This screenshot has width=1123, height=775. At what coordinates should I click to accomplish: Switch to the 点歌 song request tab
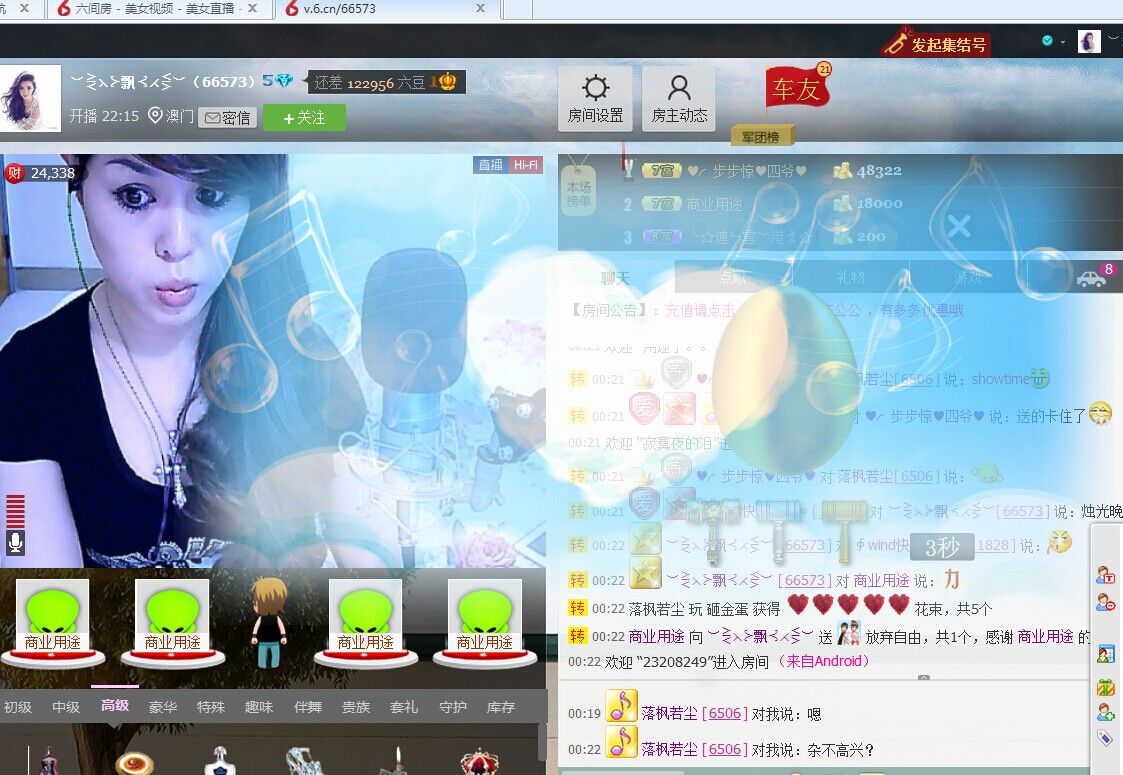[x=732, y=278]
